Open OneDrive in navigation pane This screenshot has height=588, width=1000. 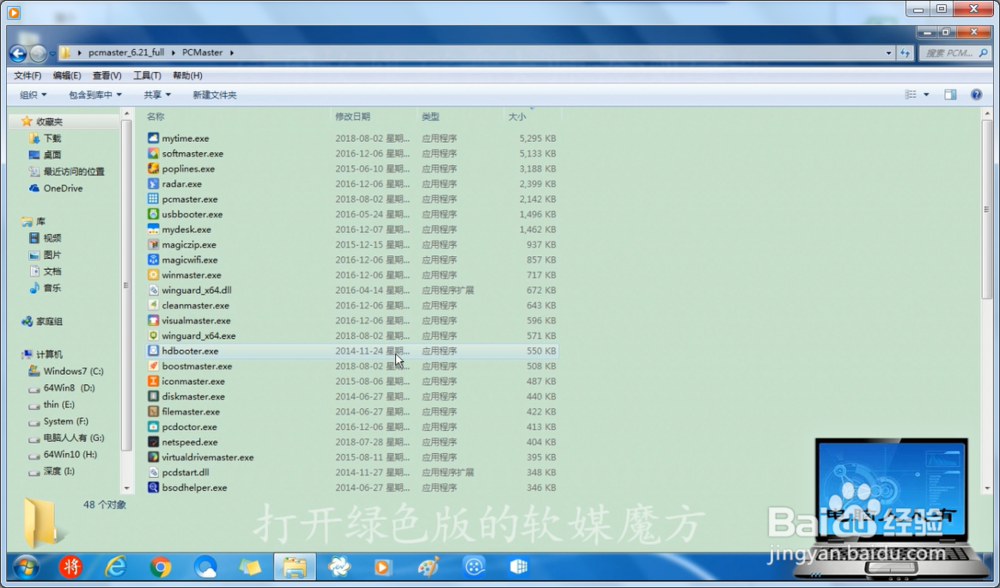pos(62,188)
